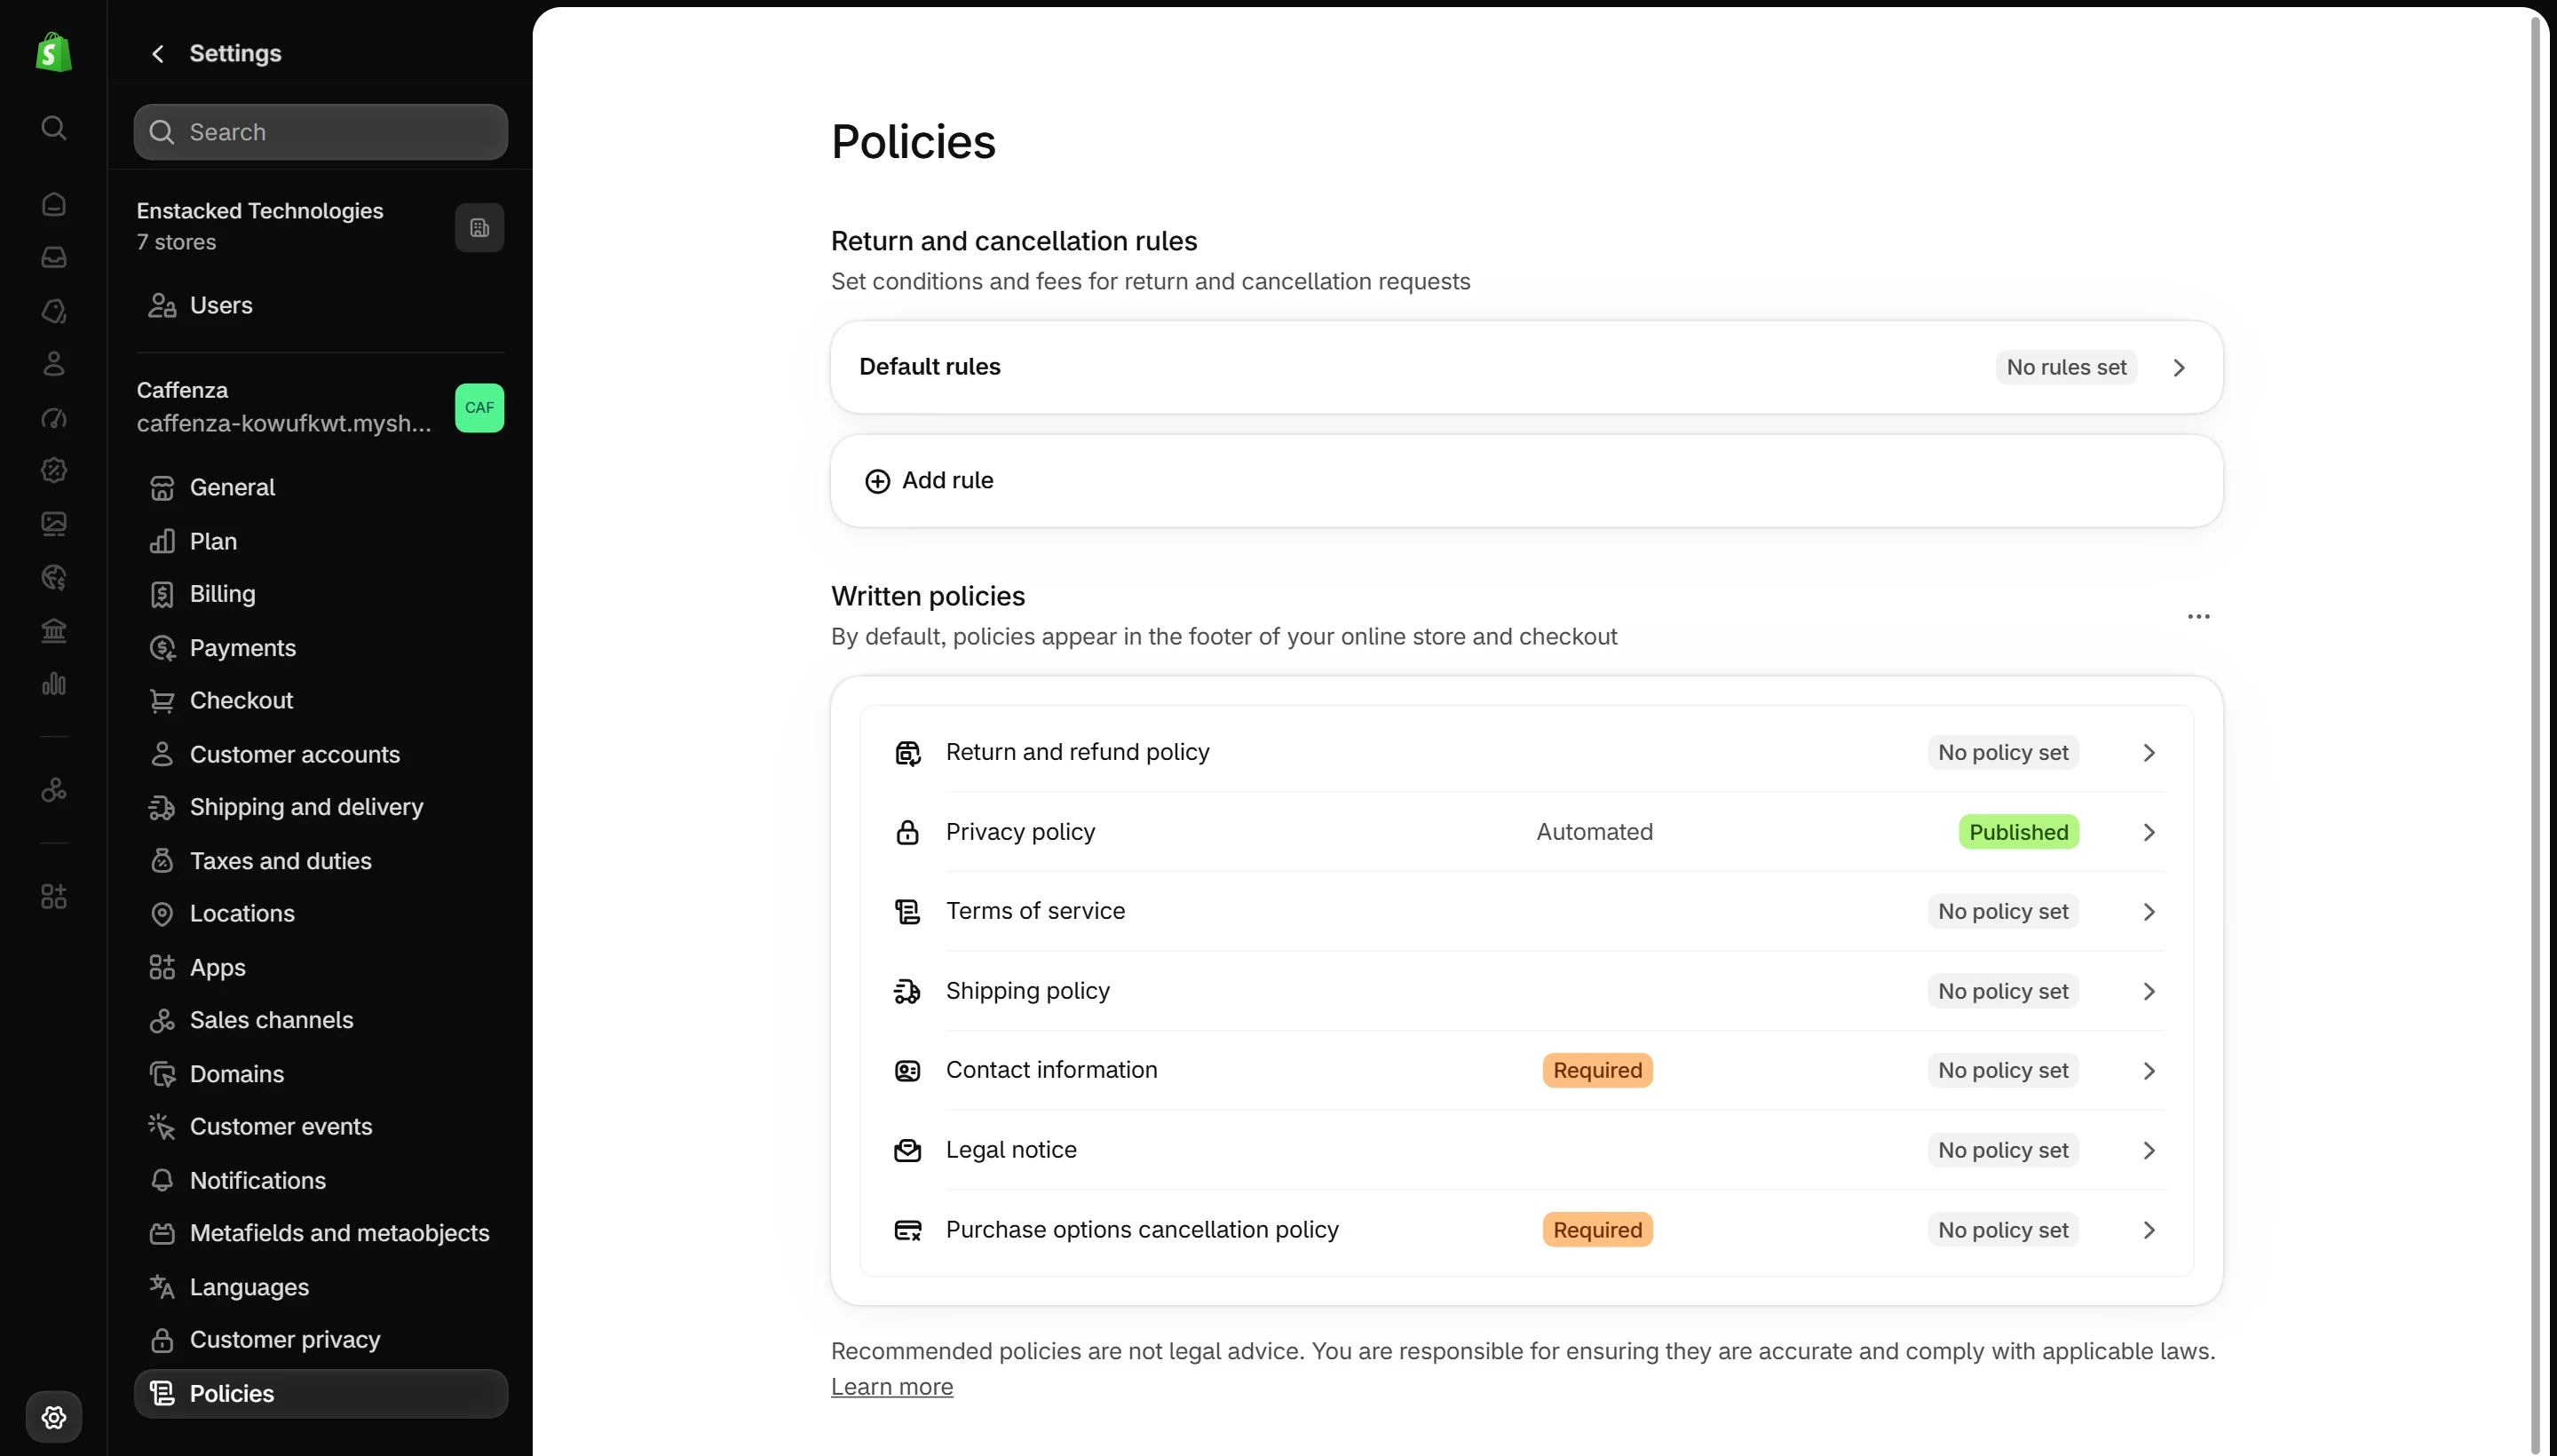Click the Return and refund policy icon

coord(907,753)
